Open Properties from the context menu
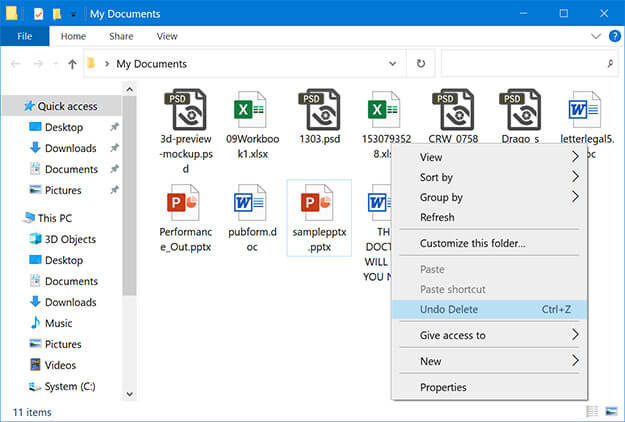The width and height of the screenshot is (625, 422). pos(489,387)
